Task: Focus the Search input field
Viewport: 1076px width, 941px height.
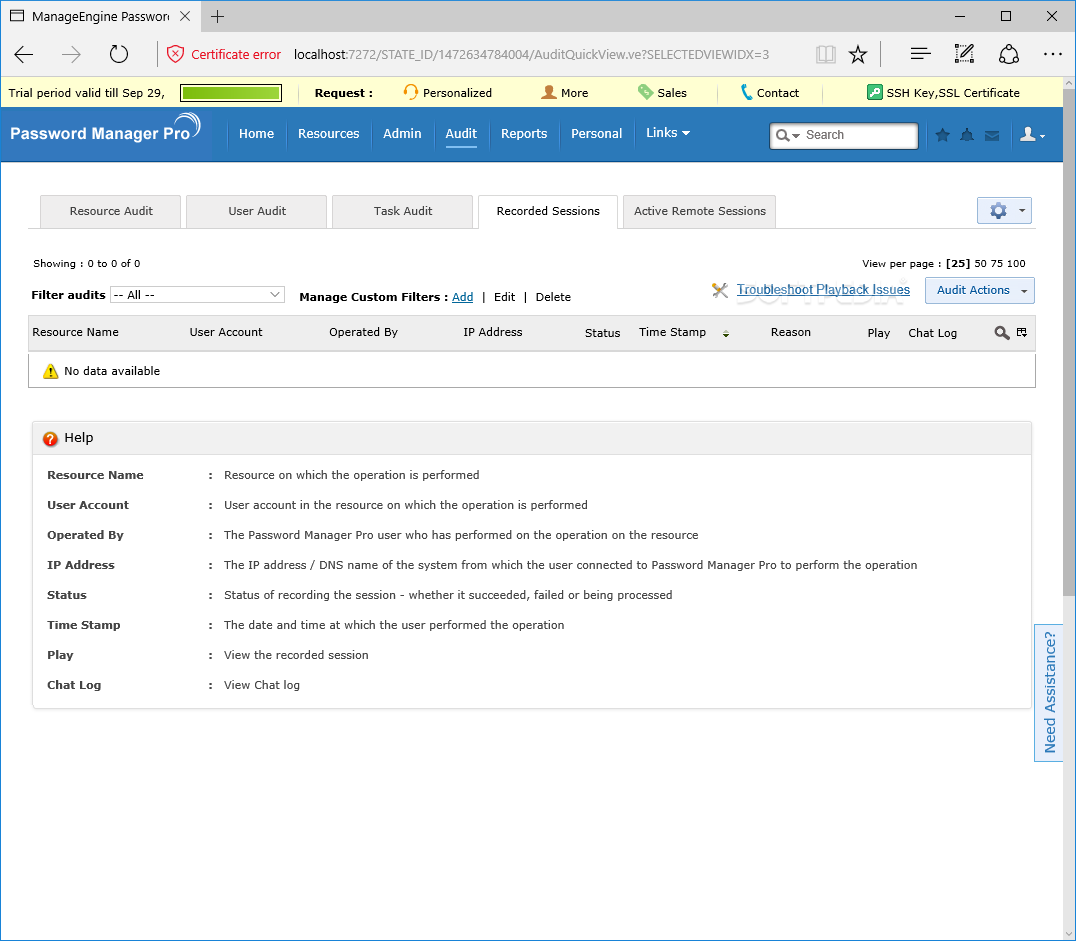Action: click(858, 135)
